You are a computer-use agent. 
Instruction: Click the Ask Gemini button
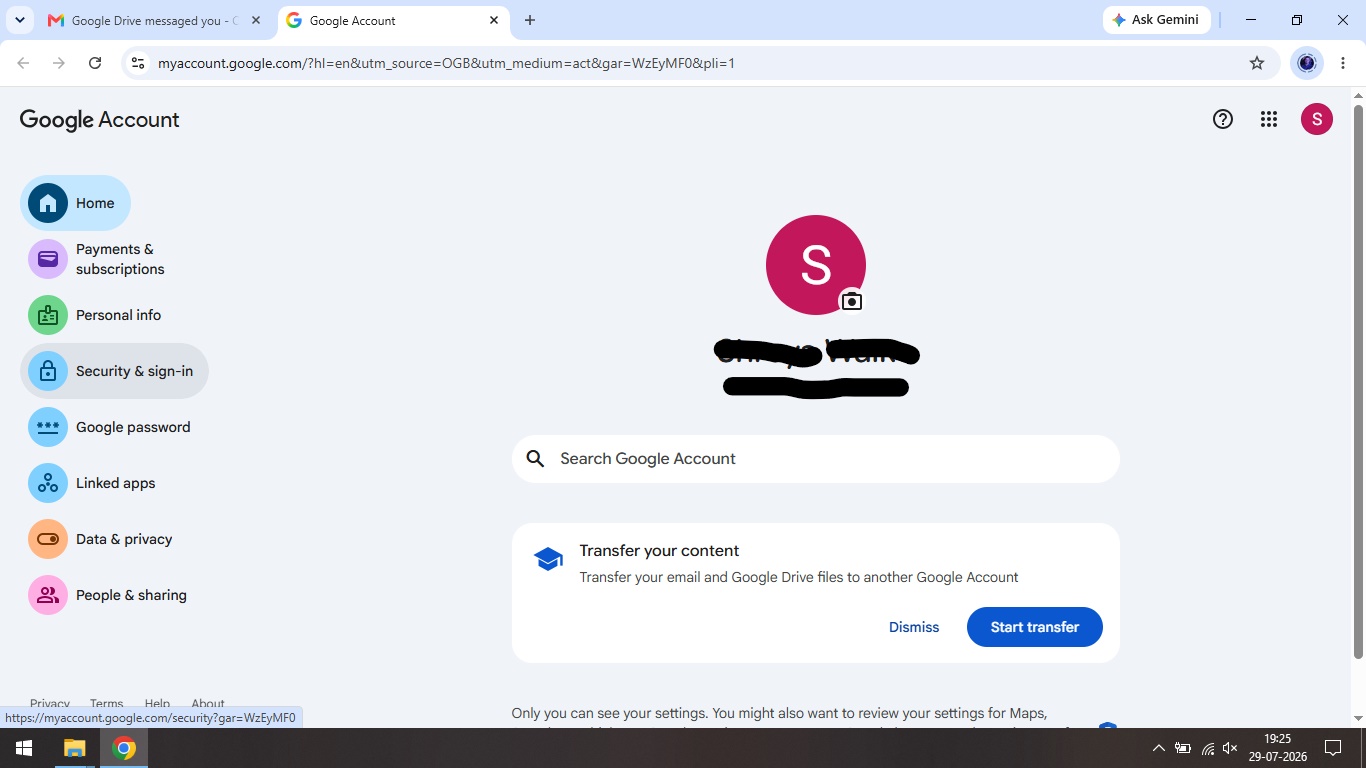pyautogui.click(x=1156, y=20)
